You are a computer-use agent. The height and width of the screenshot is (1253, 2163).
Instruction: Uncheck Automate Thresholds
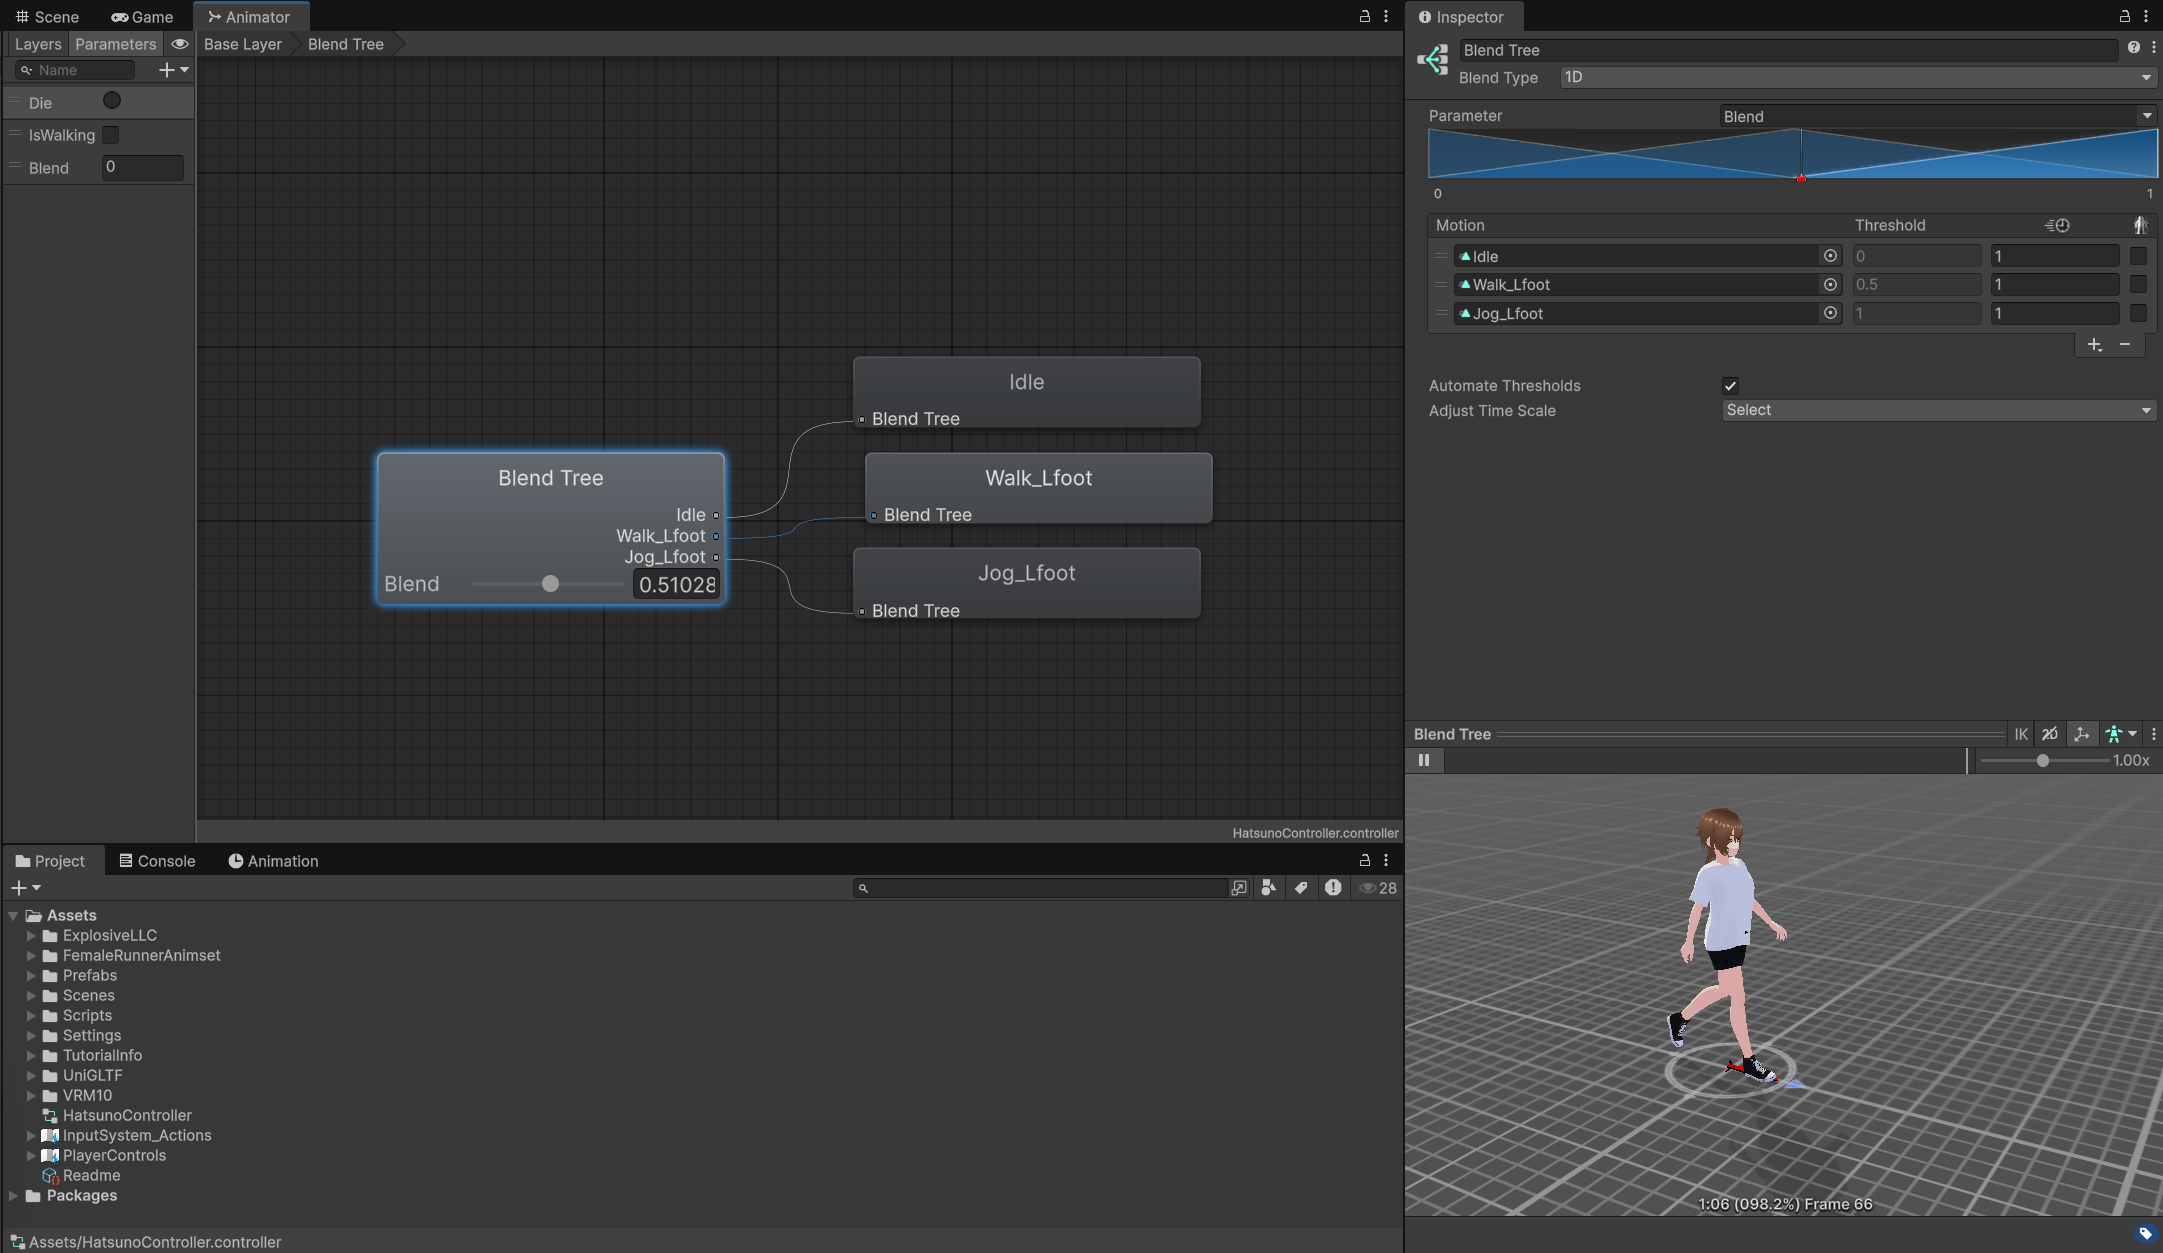click(x=1730, y=386)
